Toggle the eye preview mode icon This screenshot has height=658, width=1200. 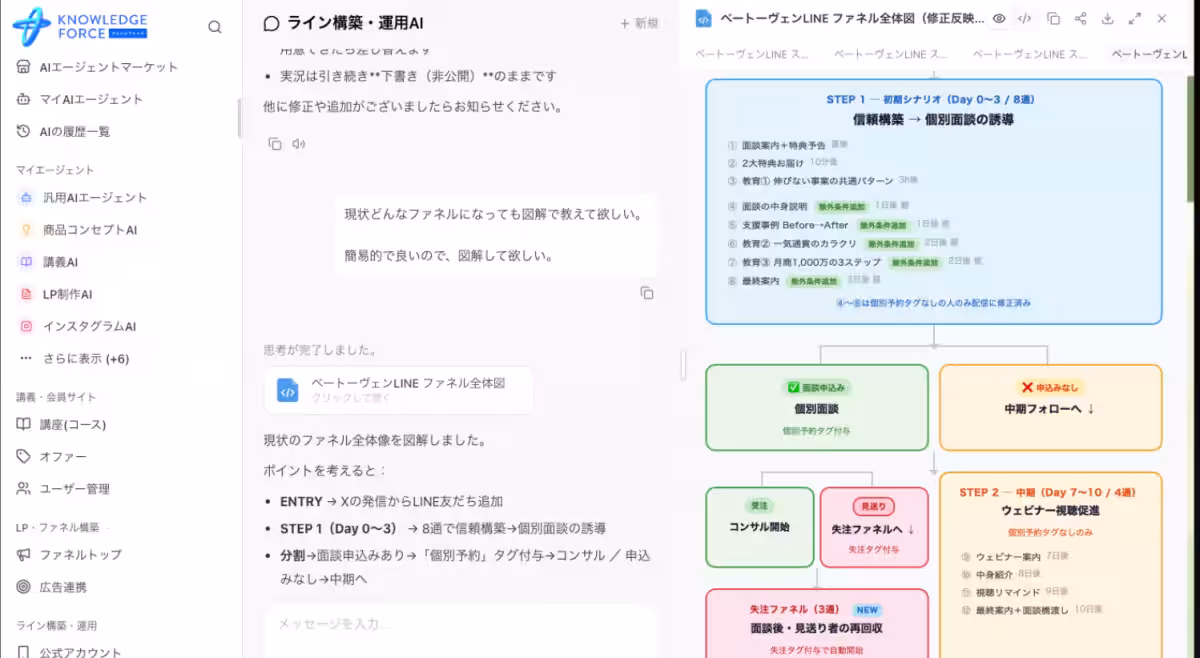coord(998,18)
